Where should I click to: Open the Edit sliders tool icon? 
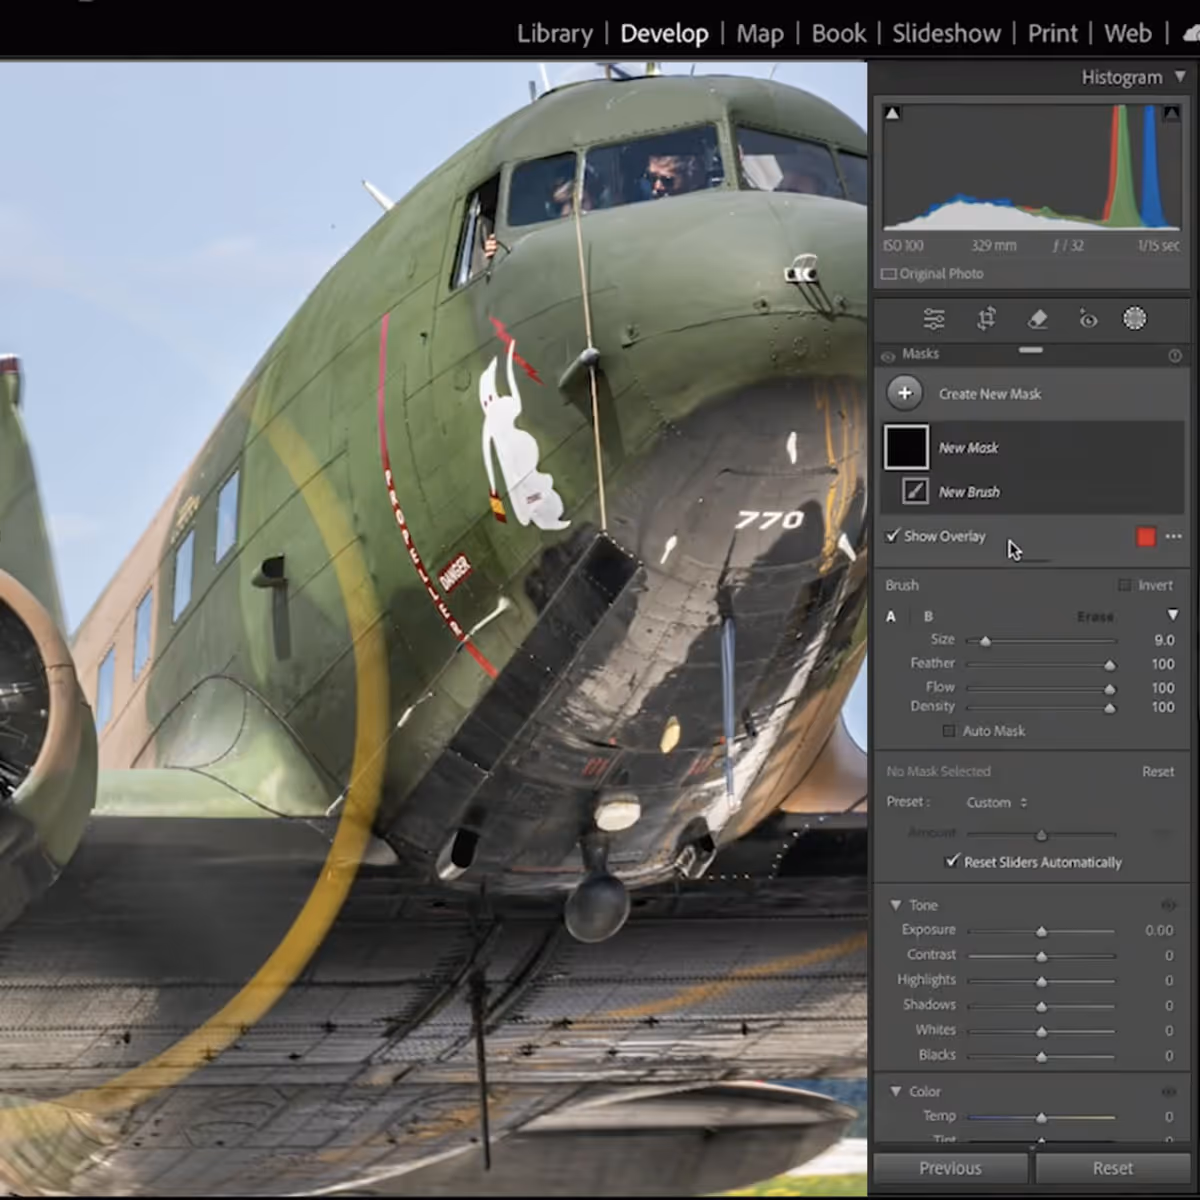coord(934,319)
